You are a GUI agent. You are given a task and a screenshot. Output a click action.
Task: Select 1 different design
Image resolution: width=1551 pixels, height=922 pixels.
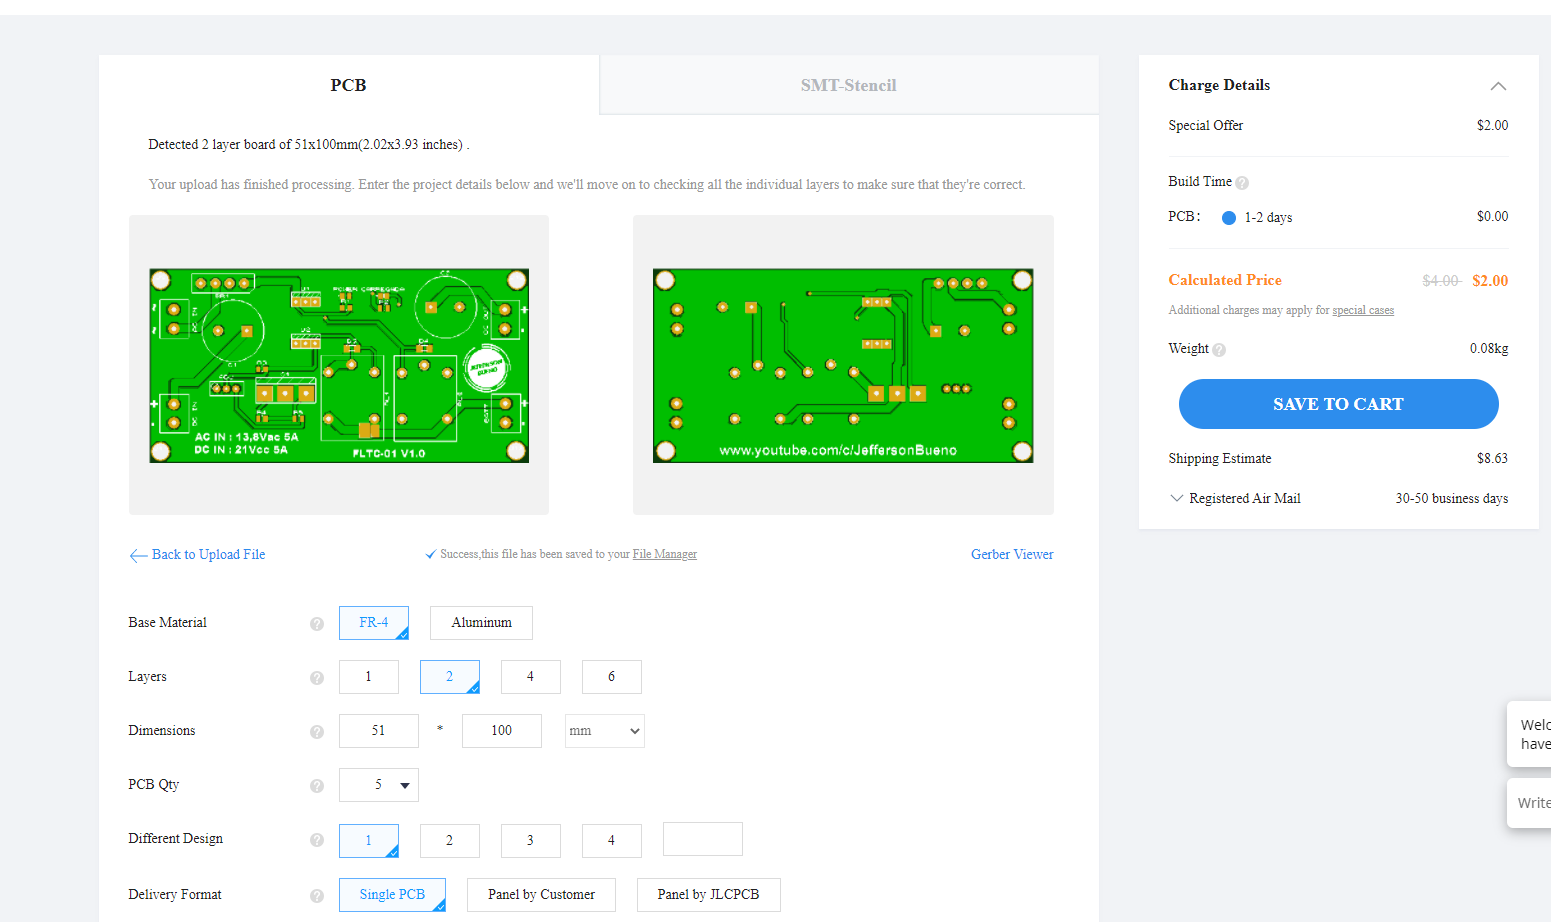(369, 841)
